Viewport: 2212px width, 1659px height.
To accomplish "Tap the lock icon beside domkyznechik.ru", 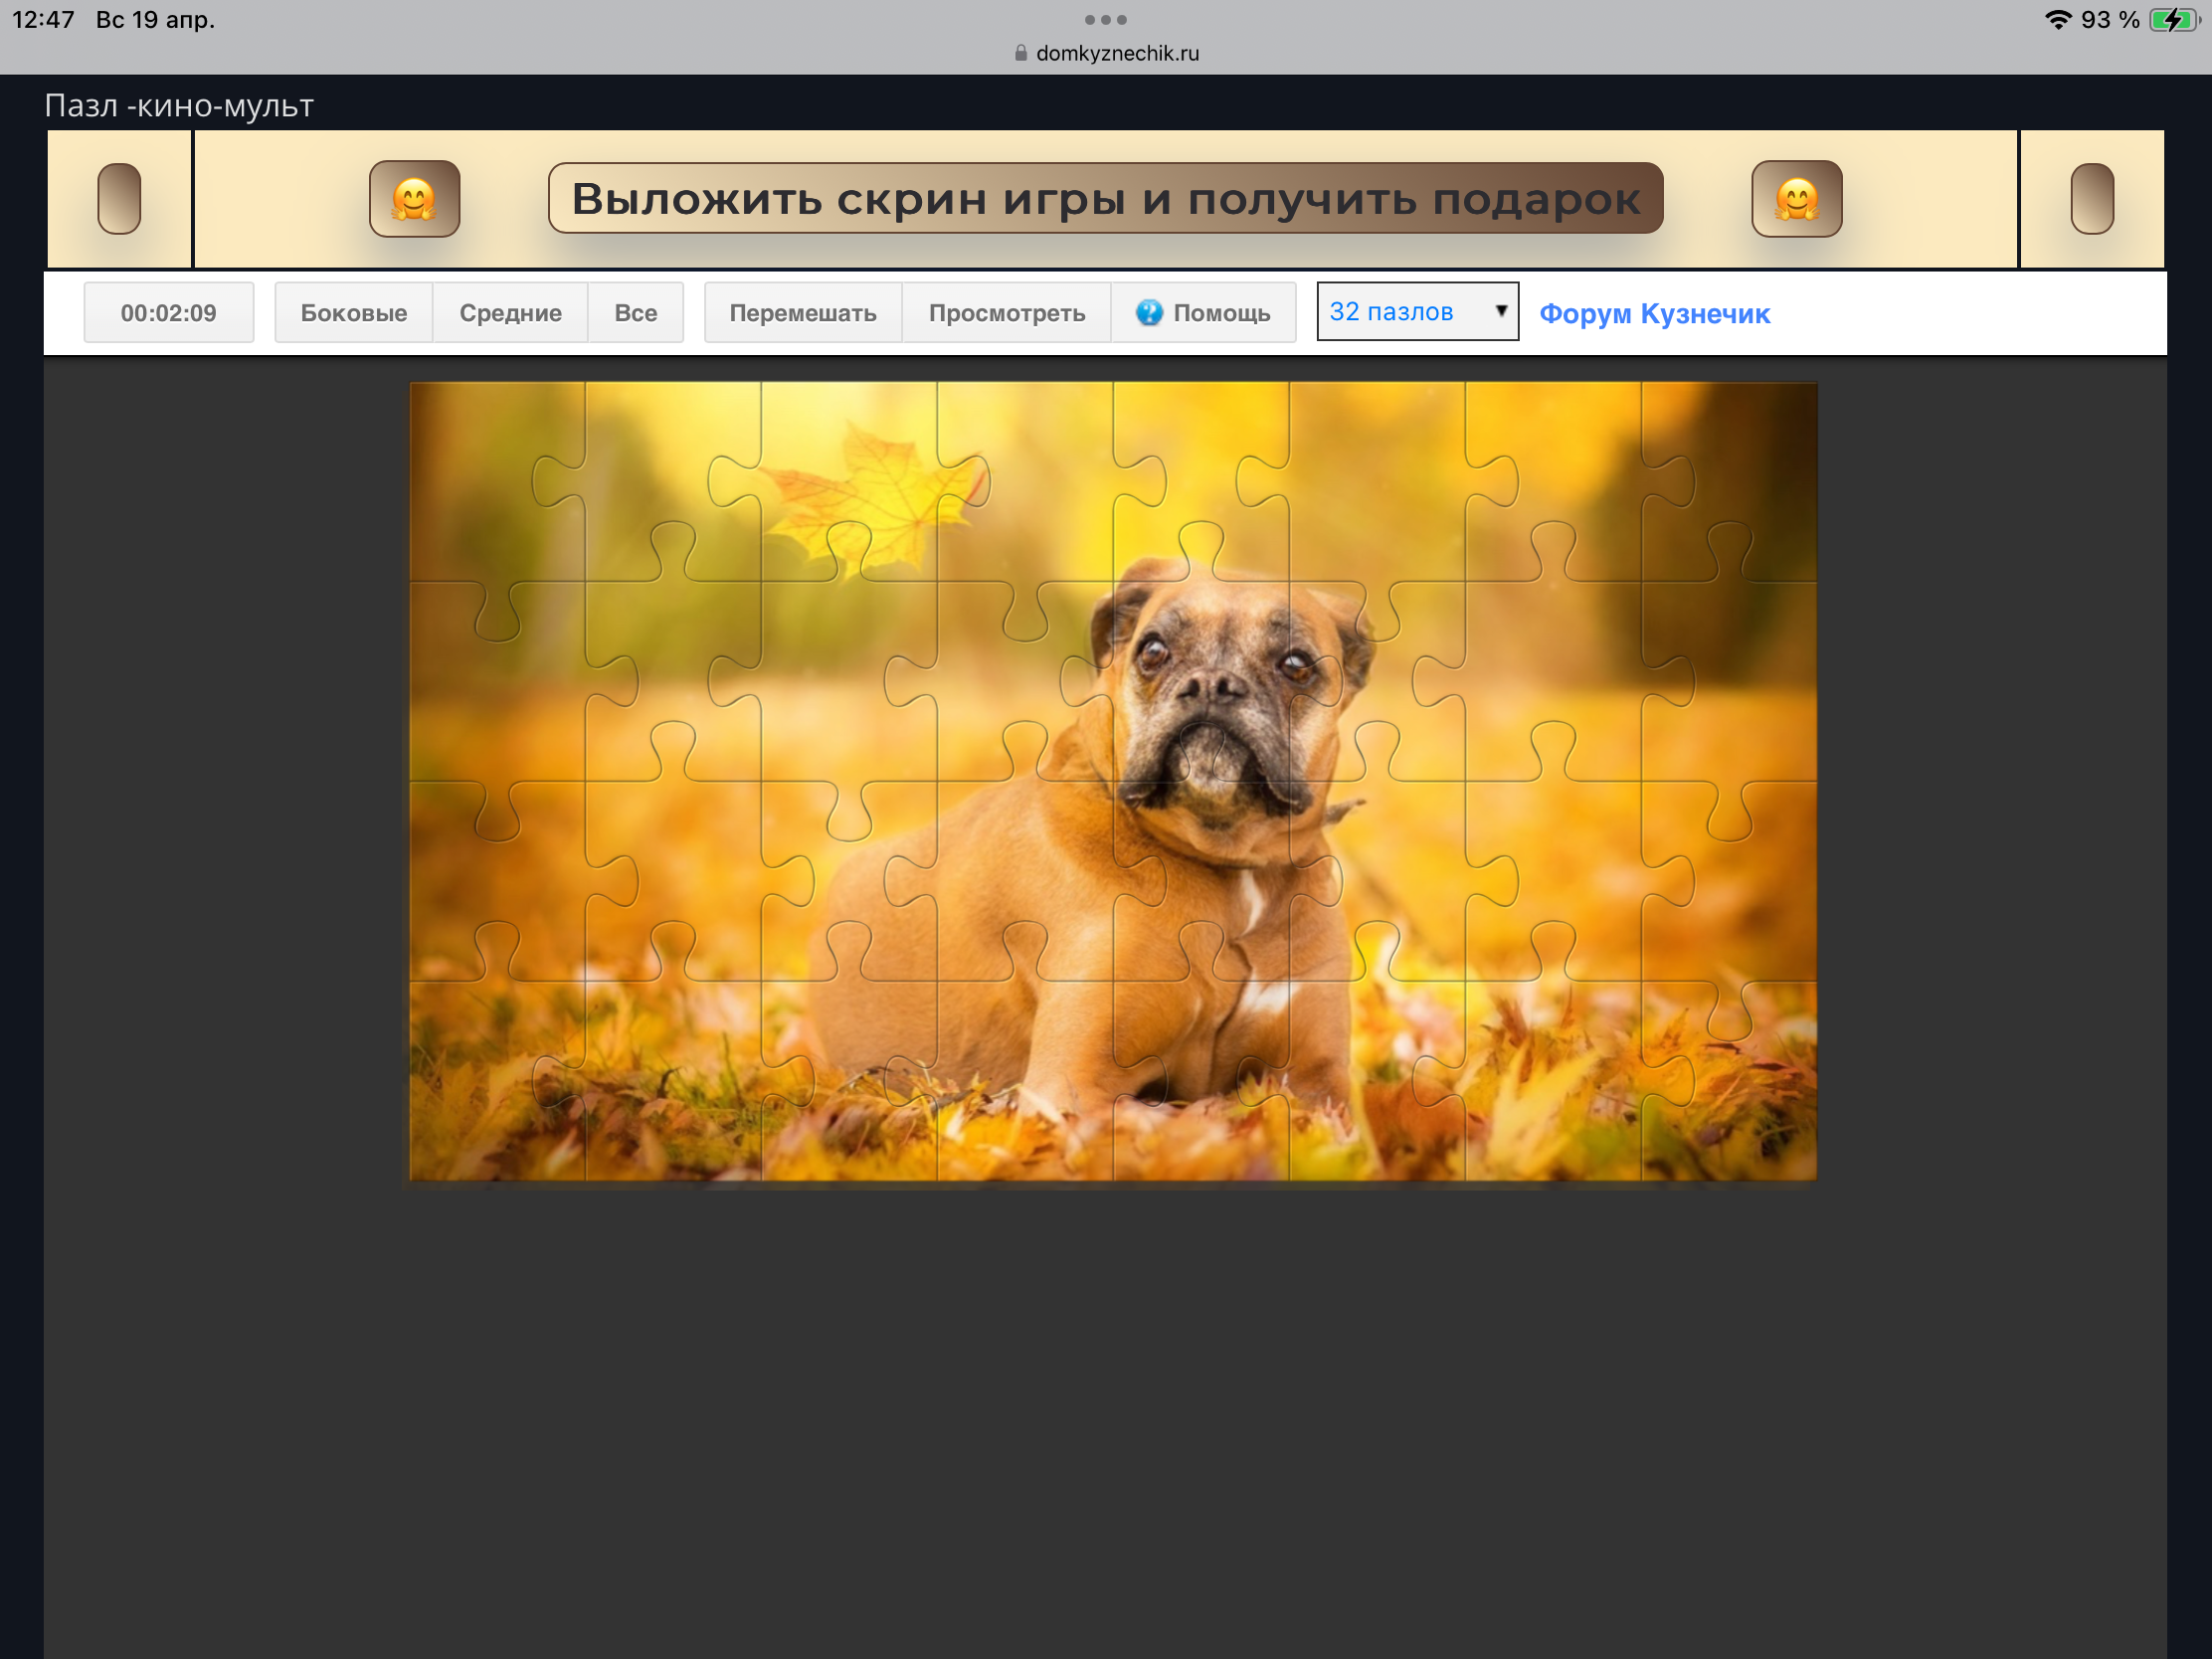I will (x=1020, y=53).
